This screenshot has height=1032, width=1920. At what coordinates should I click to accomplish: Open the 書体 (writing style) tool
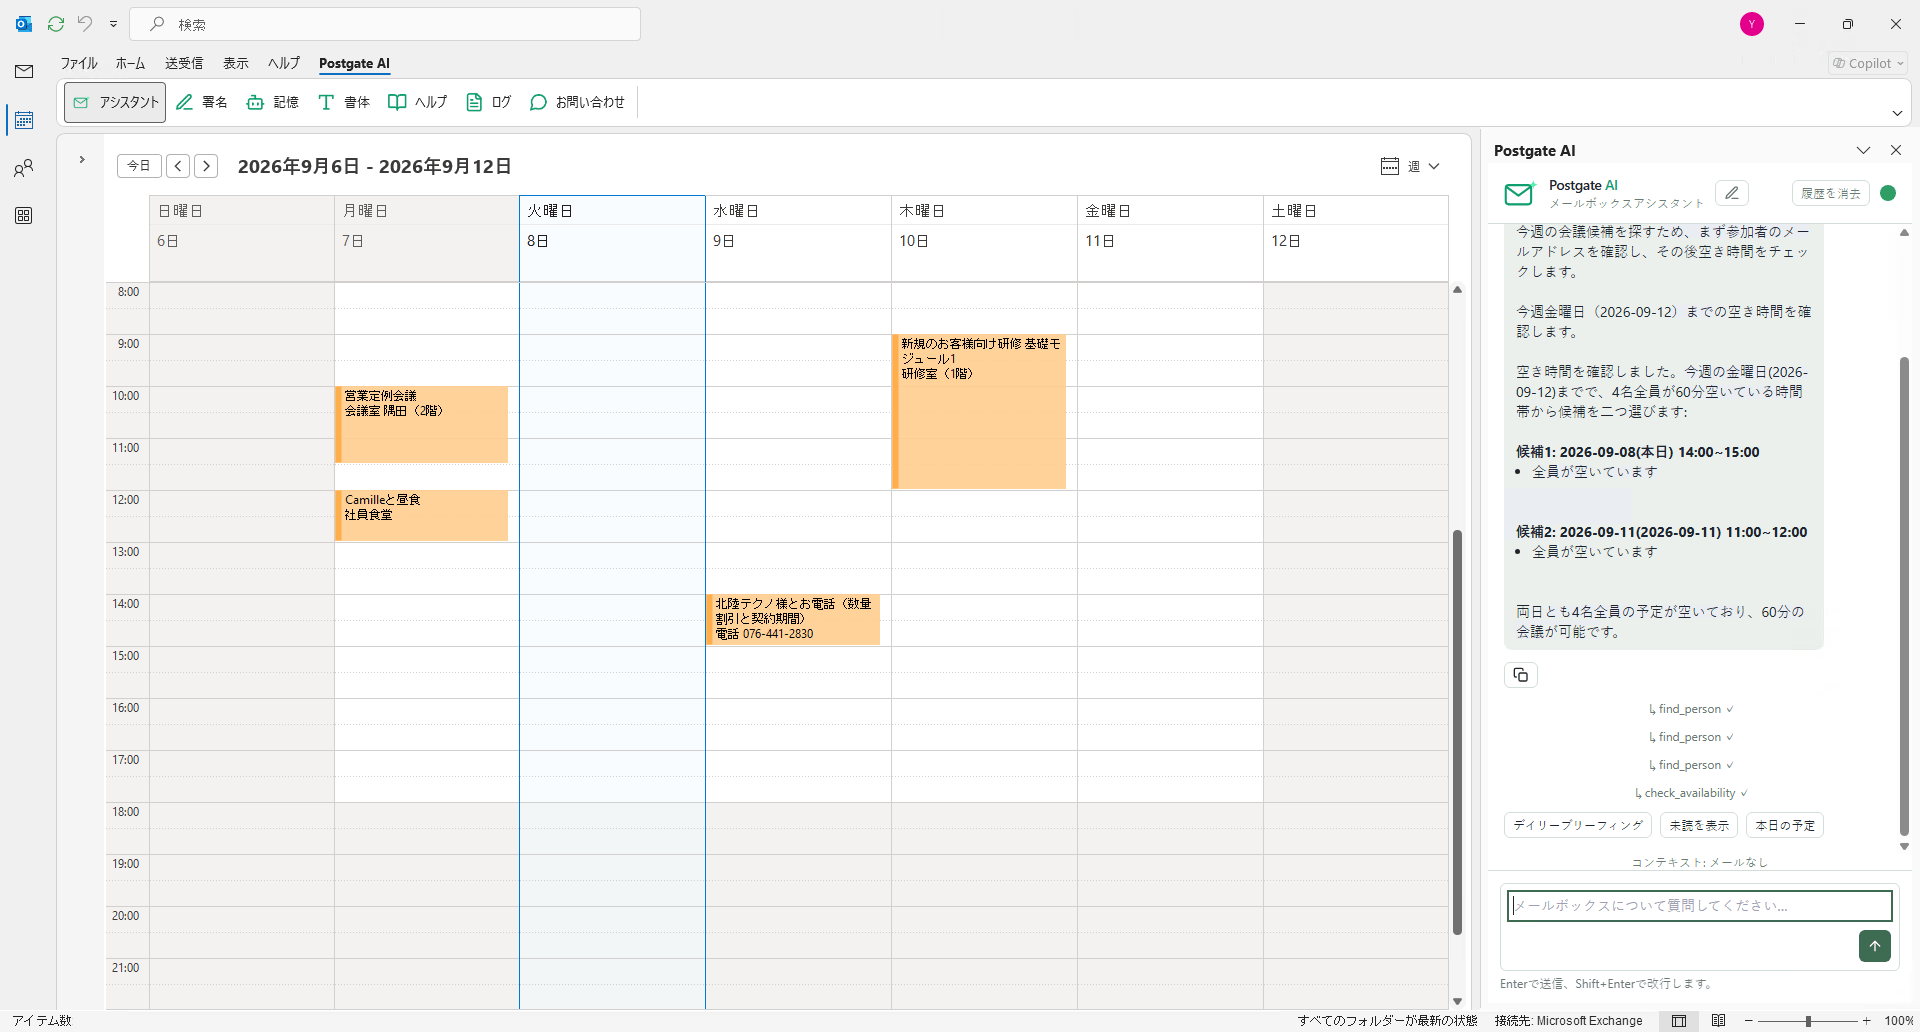point(344,102)
